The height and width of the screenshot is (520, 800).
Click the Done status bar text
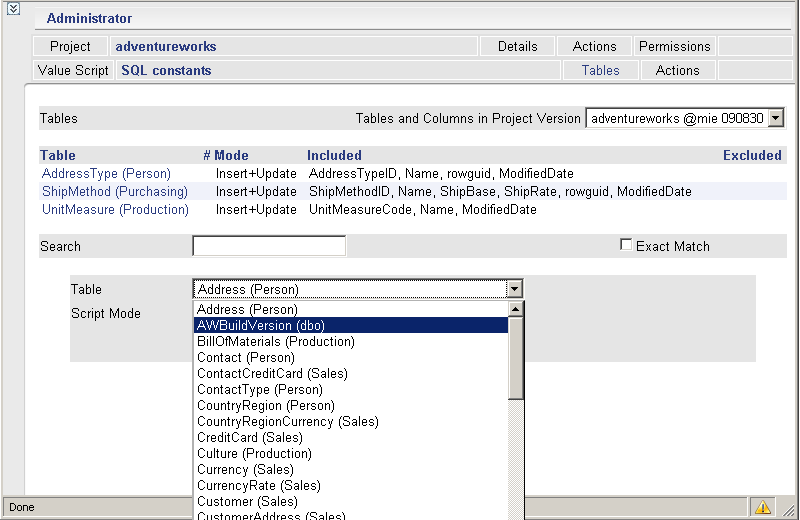click(22, 507)
